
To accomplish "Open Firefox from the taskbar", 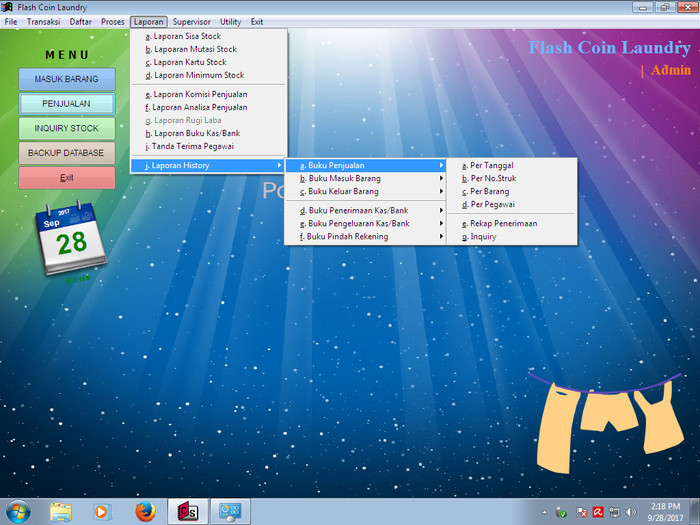I will [145, 512].
